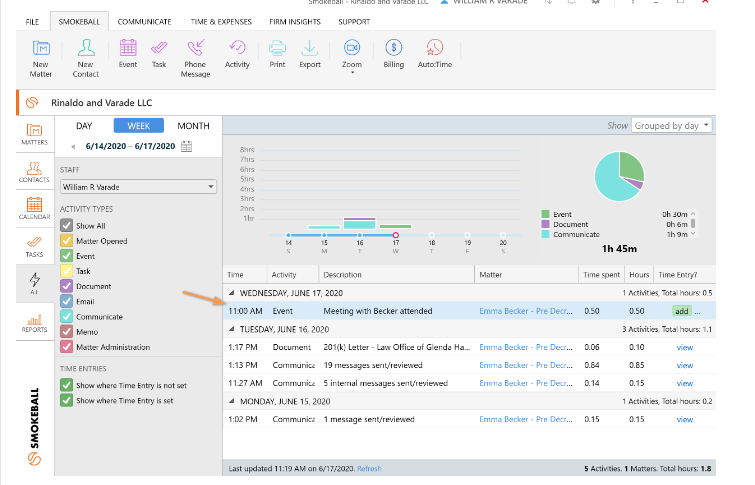Viewport: 755px width, 485px height.
Task: Open the Zoom meeting dropdown
Action: click(x=352, y=56)
